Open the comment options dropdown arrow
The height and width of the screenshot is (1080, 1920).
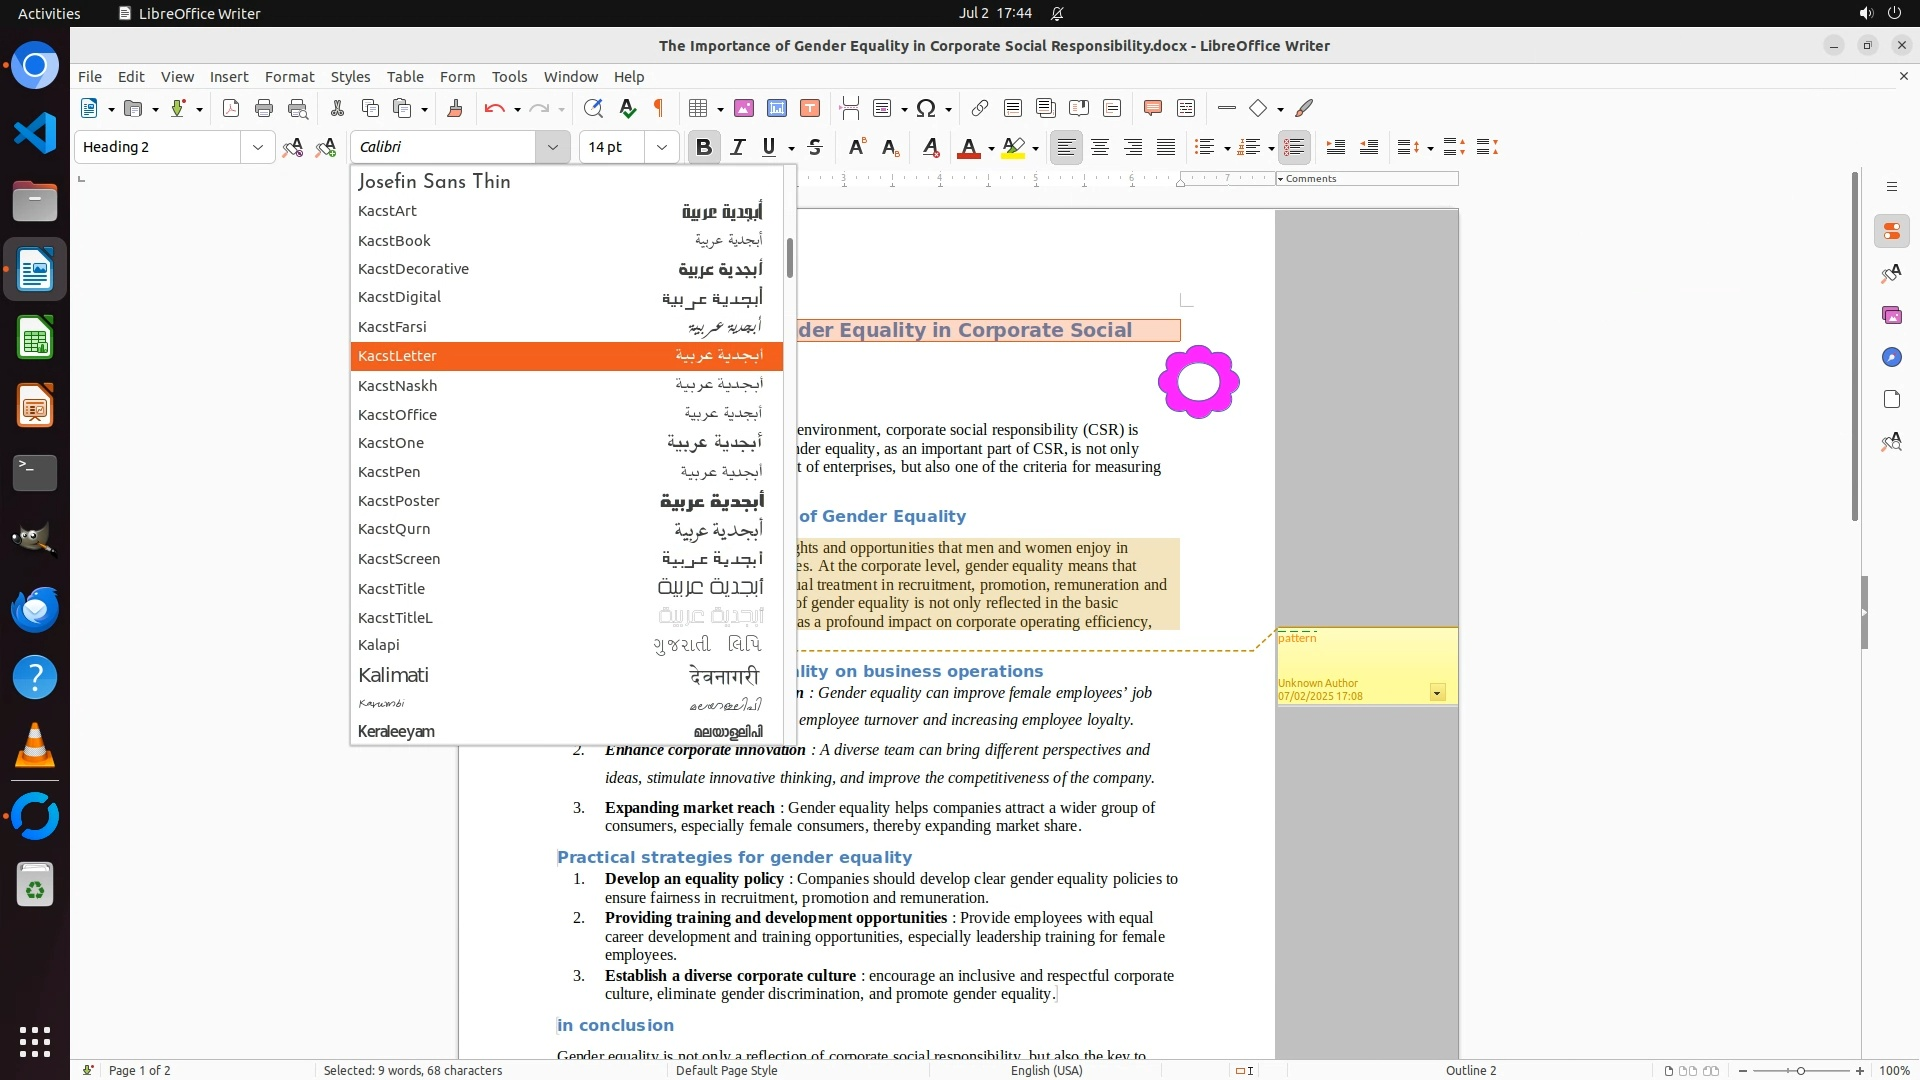pyautogui.click(x=1437, y=692)
